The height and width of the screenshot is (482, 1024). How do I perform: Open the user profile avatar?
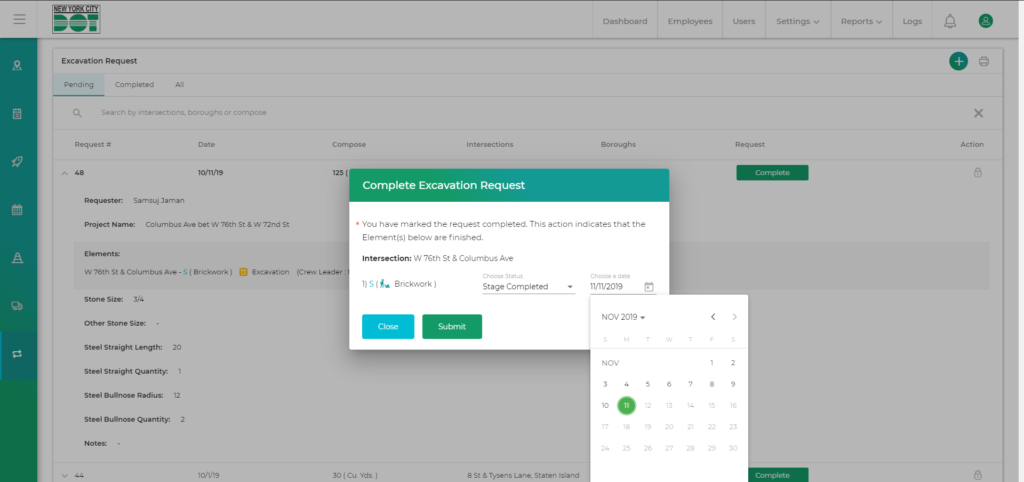coord(985,21)
